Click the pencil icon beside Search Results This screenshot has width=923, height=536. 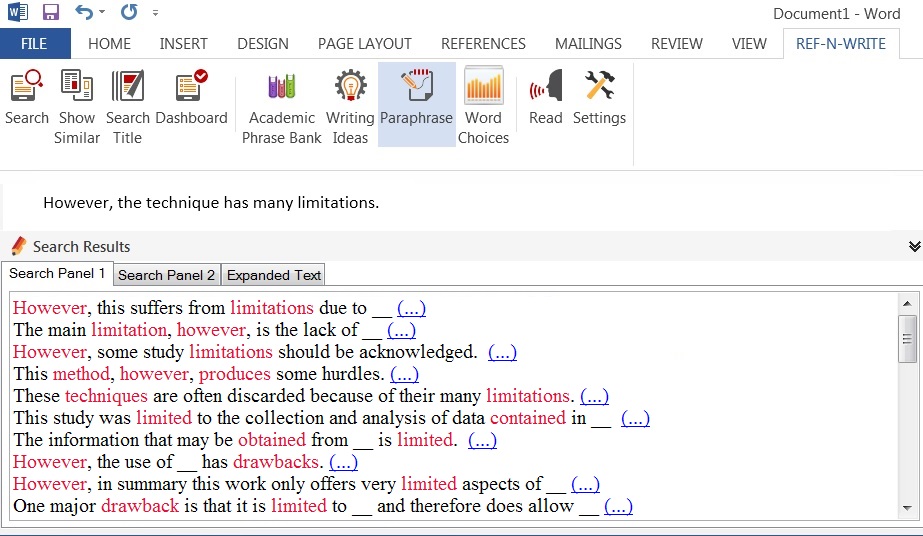(x=18, y=246)
